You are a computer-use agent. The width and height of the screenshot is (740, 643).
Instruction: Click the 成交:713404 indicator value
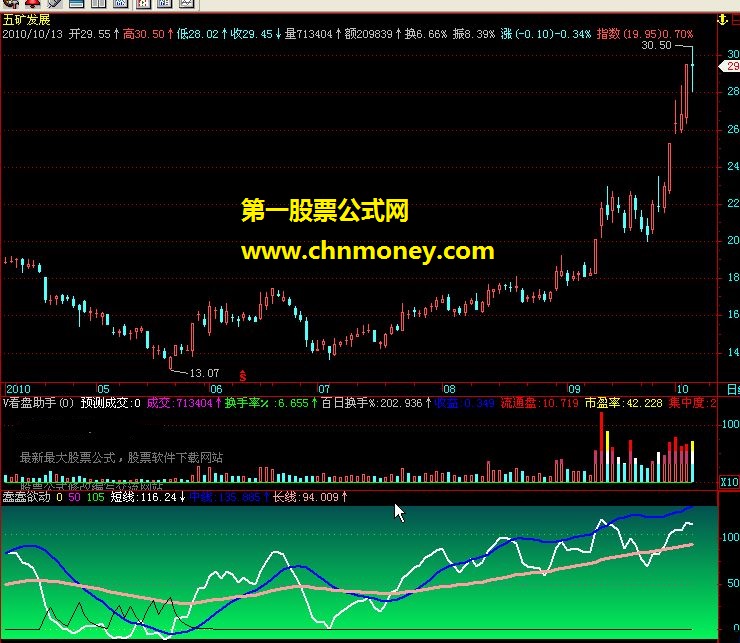coord(180,403)
